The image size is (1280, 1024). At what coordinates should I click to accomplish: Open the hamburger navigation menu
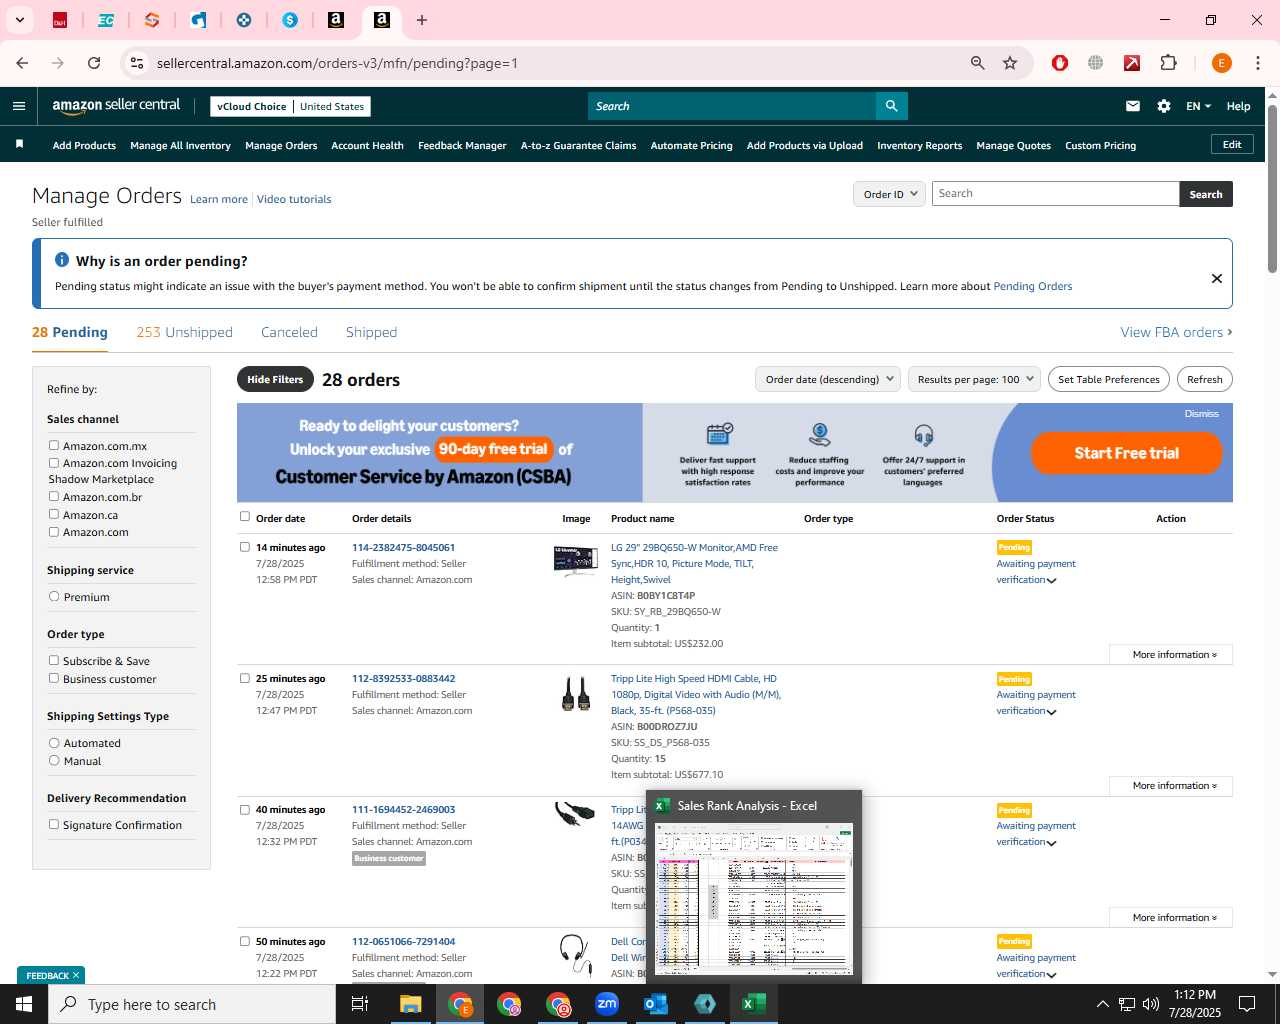[x=19, y=106]
